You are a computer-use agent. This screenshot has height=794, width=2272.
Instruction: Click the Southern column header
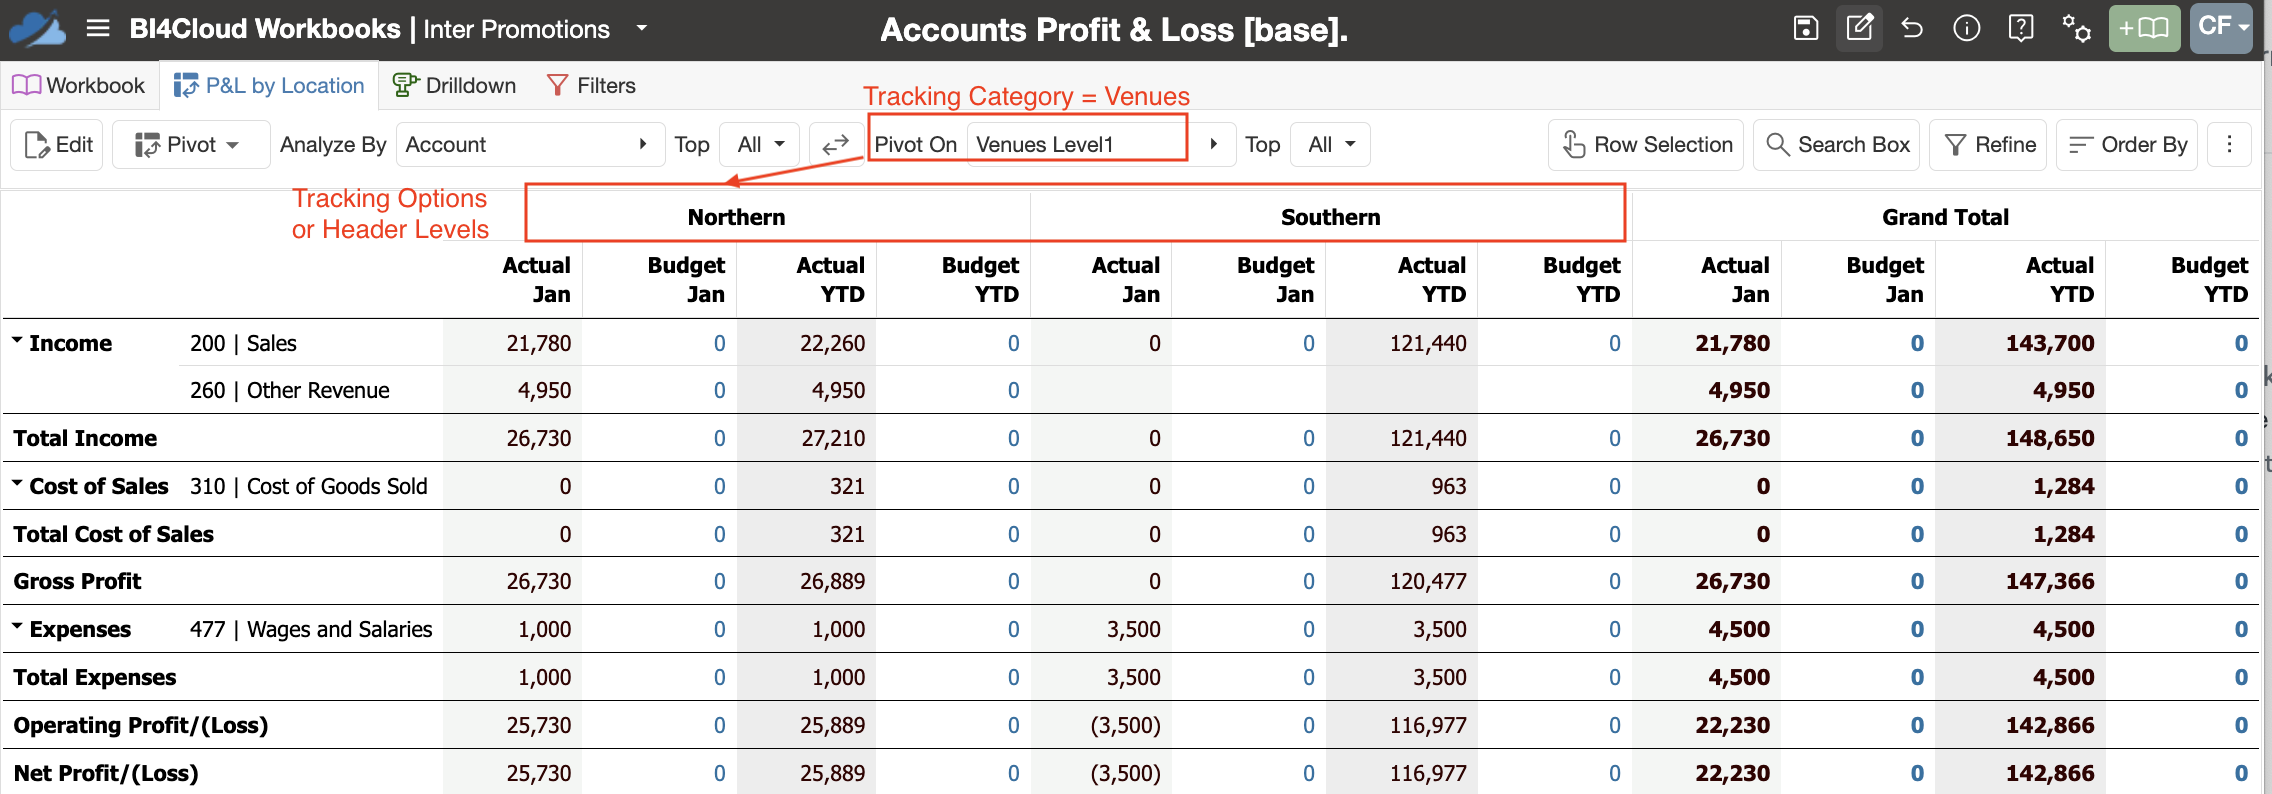point(1330,217)
